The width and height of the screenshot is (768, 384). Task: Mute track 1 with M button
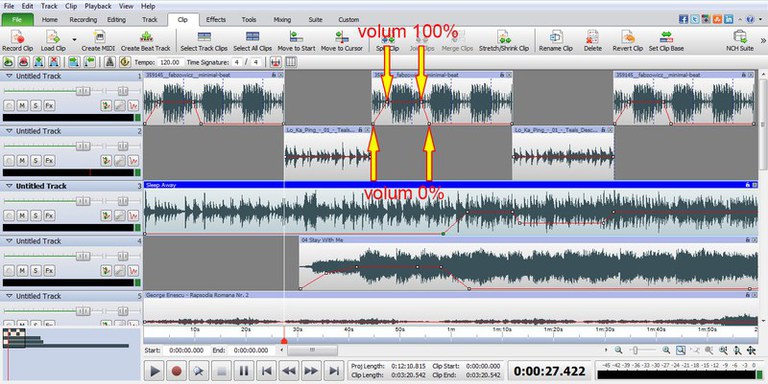[22, 105]
